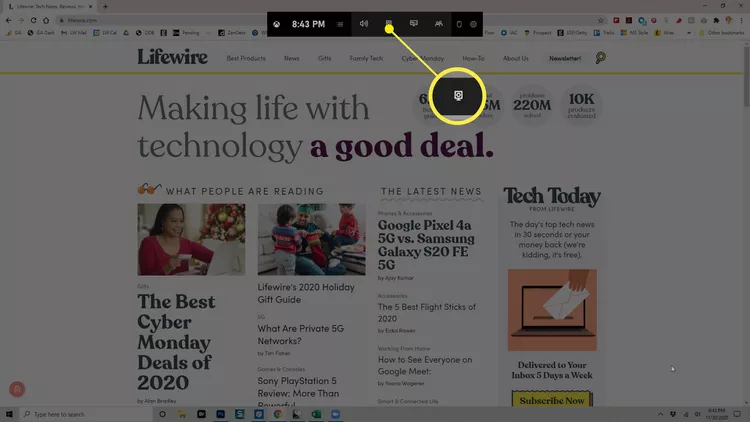The height and width of the screenshot is (422, 750).
Task: Open the Chrome three-dot menu
Action: coord(741,20)
